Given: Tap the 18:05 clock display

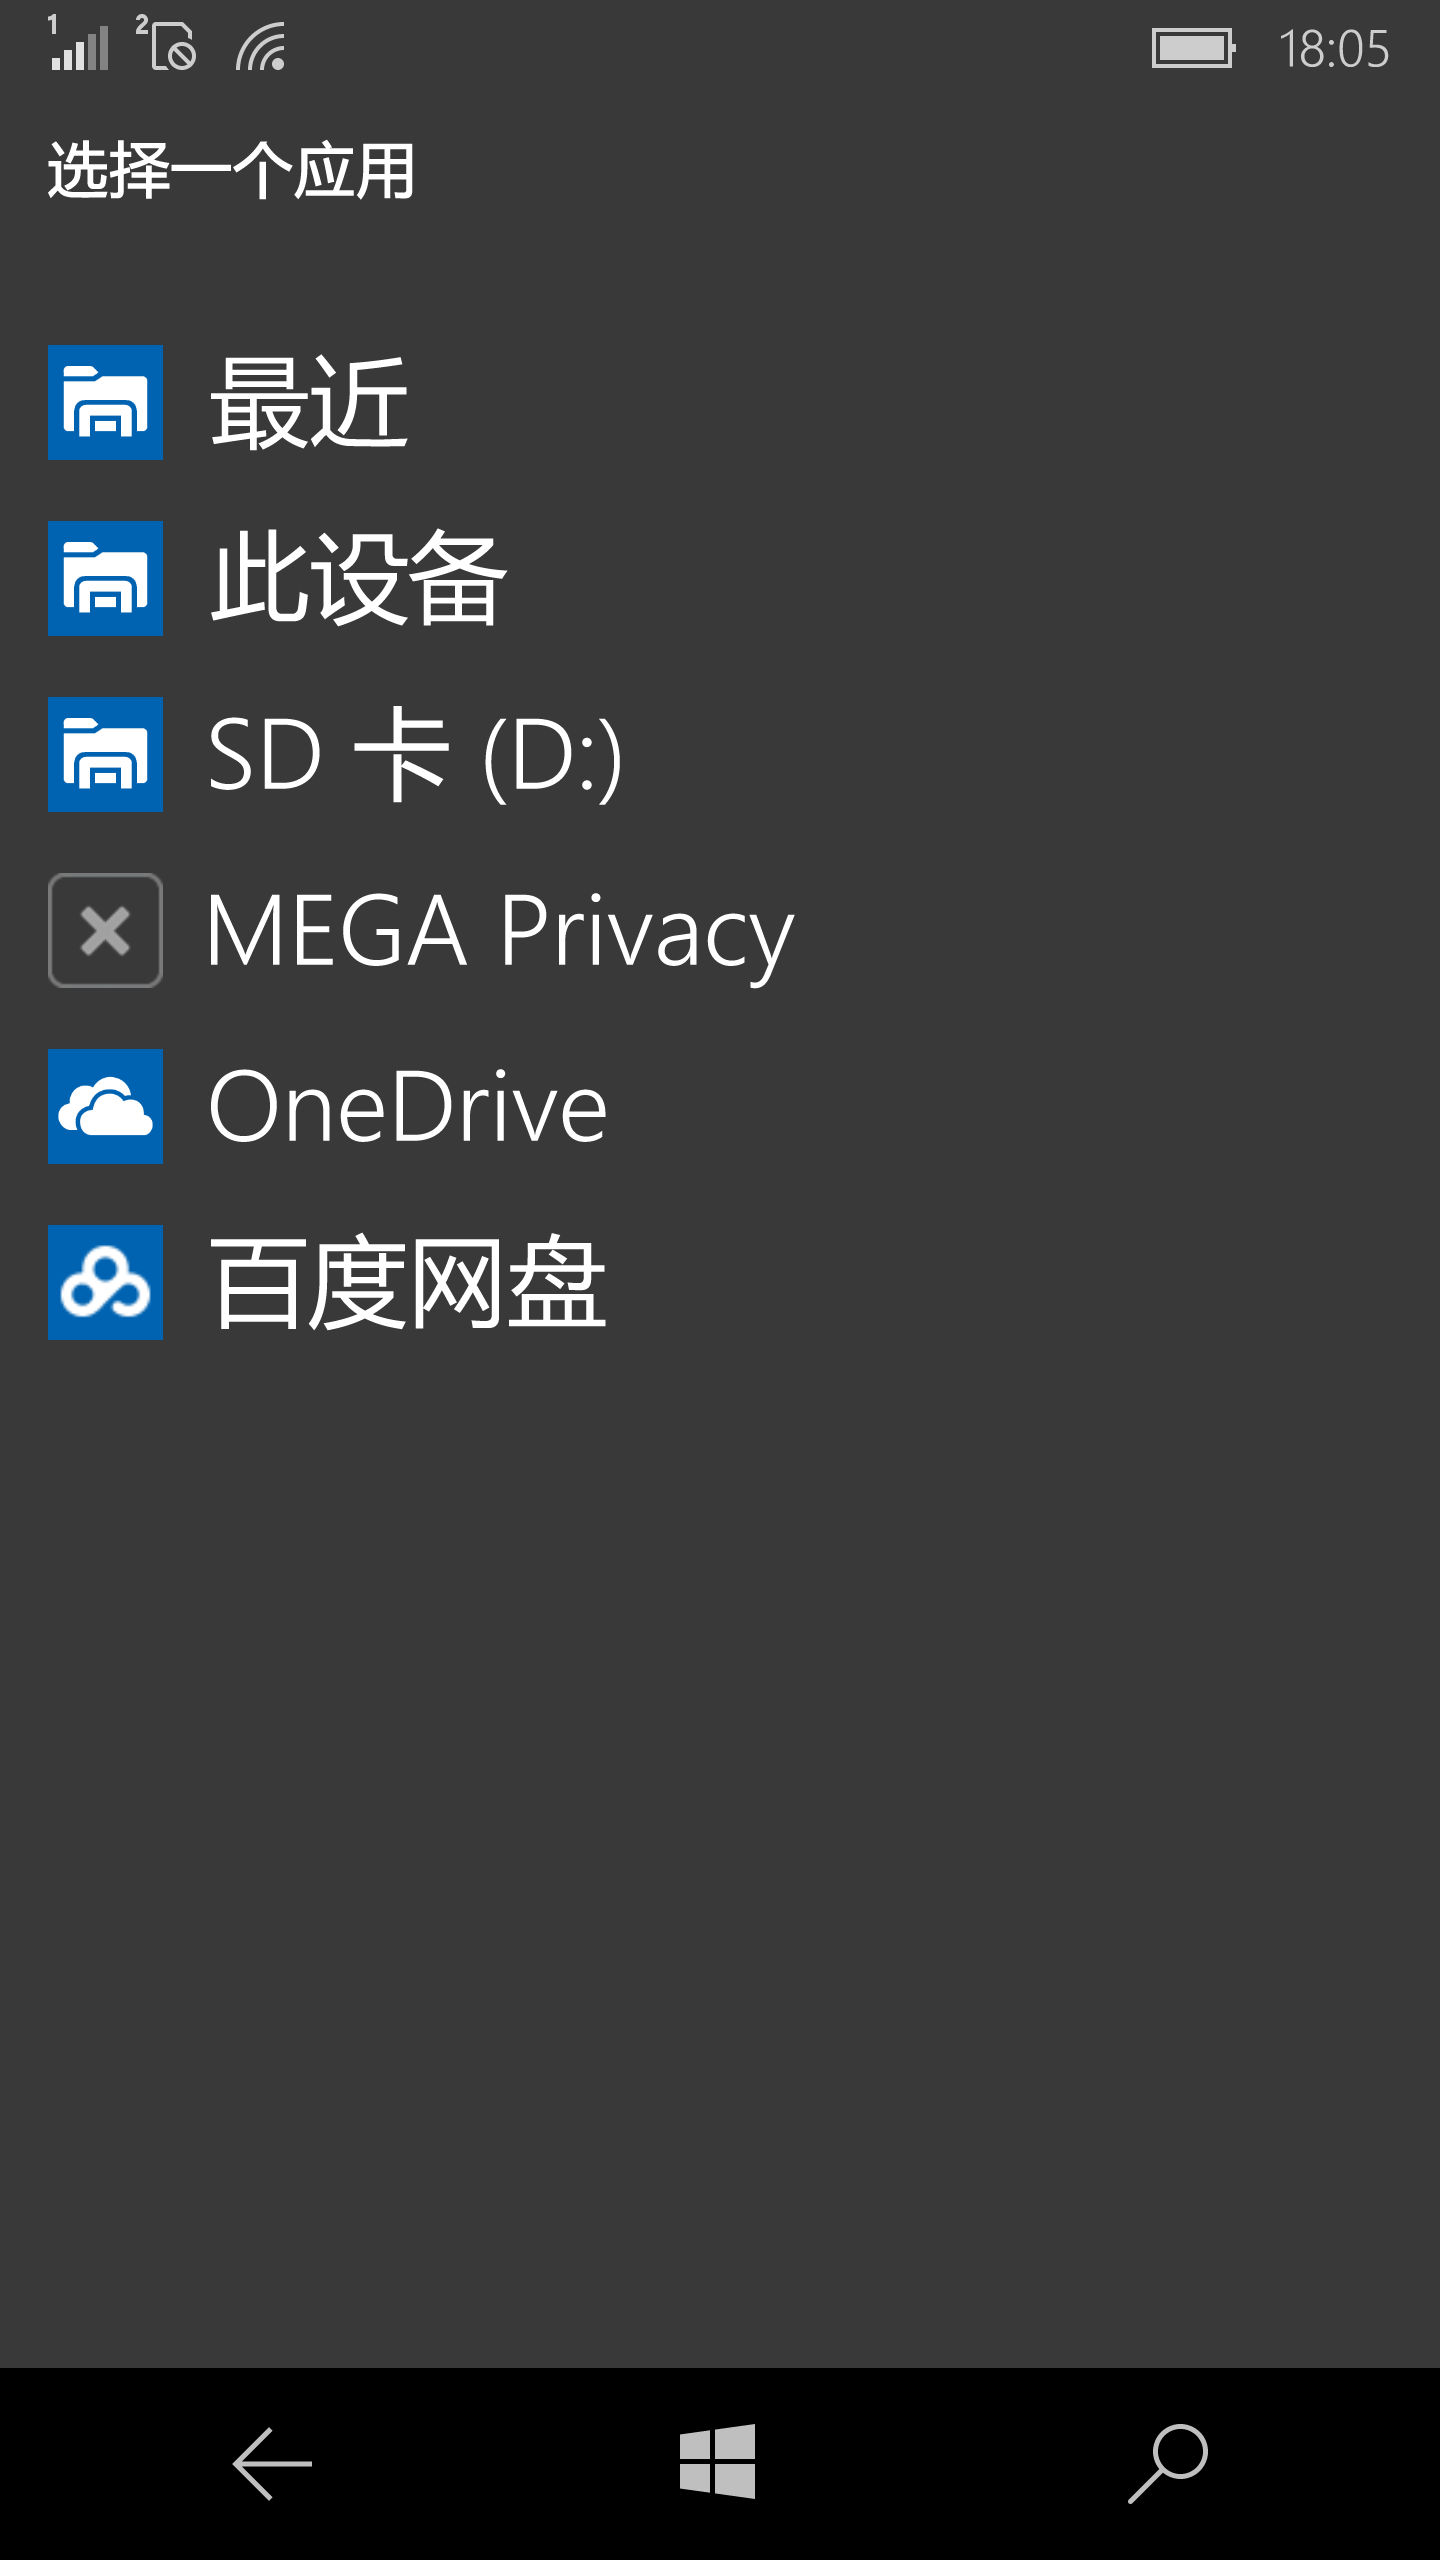Looking at the screenshot, I should [x=1334, y=48].
